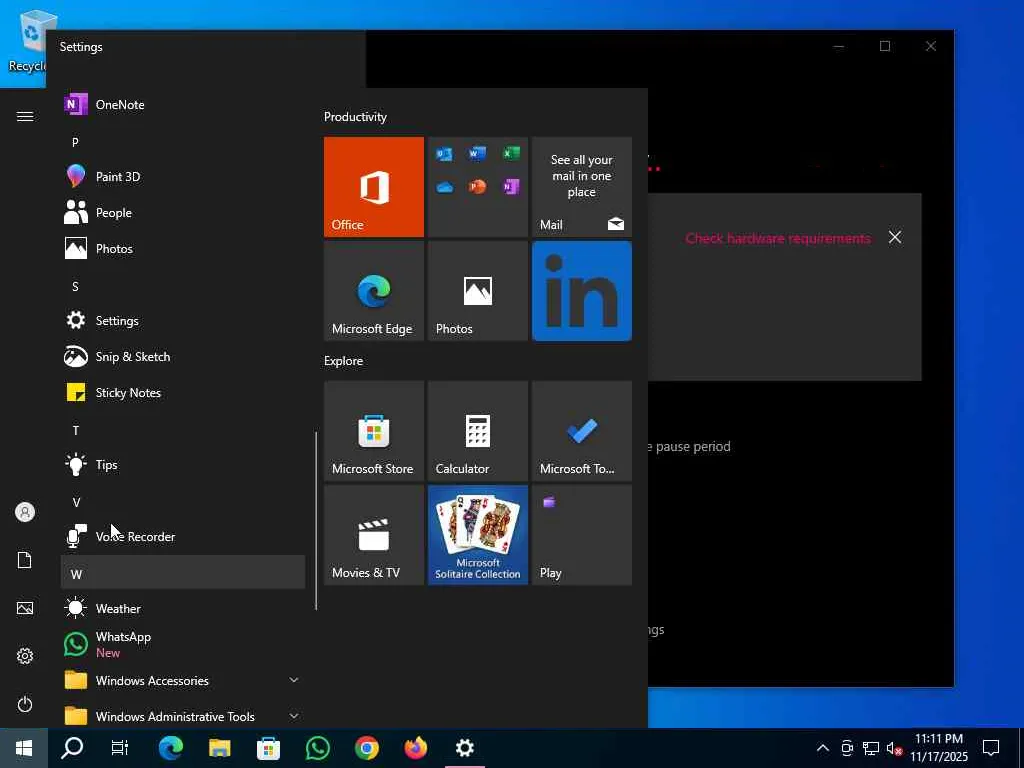1024x768 pixels.
Task: Click the muted volume tray icon
Action: (894, 748)
